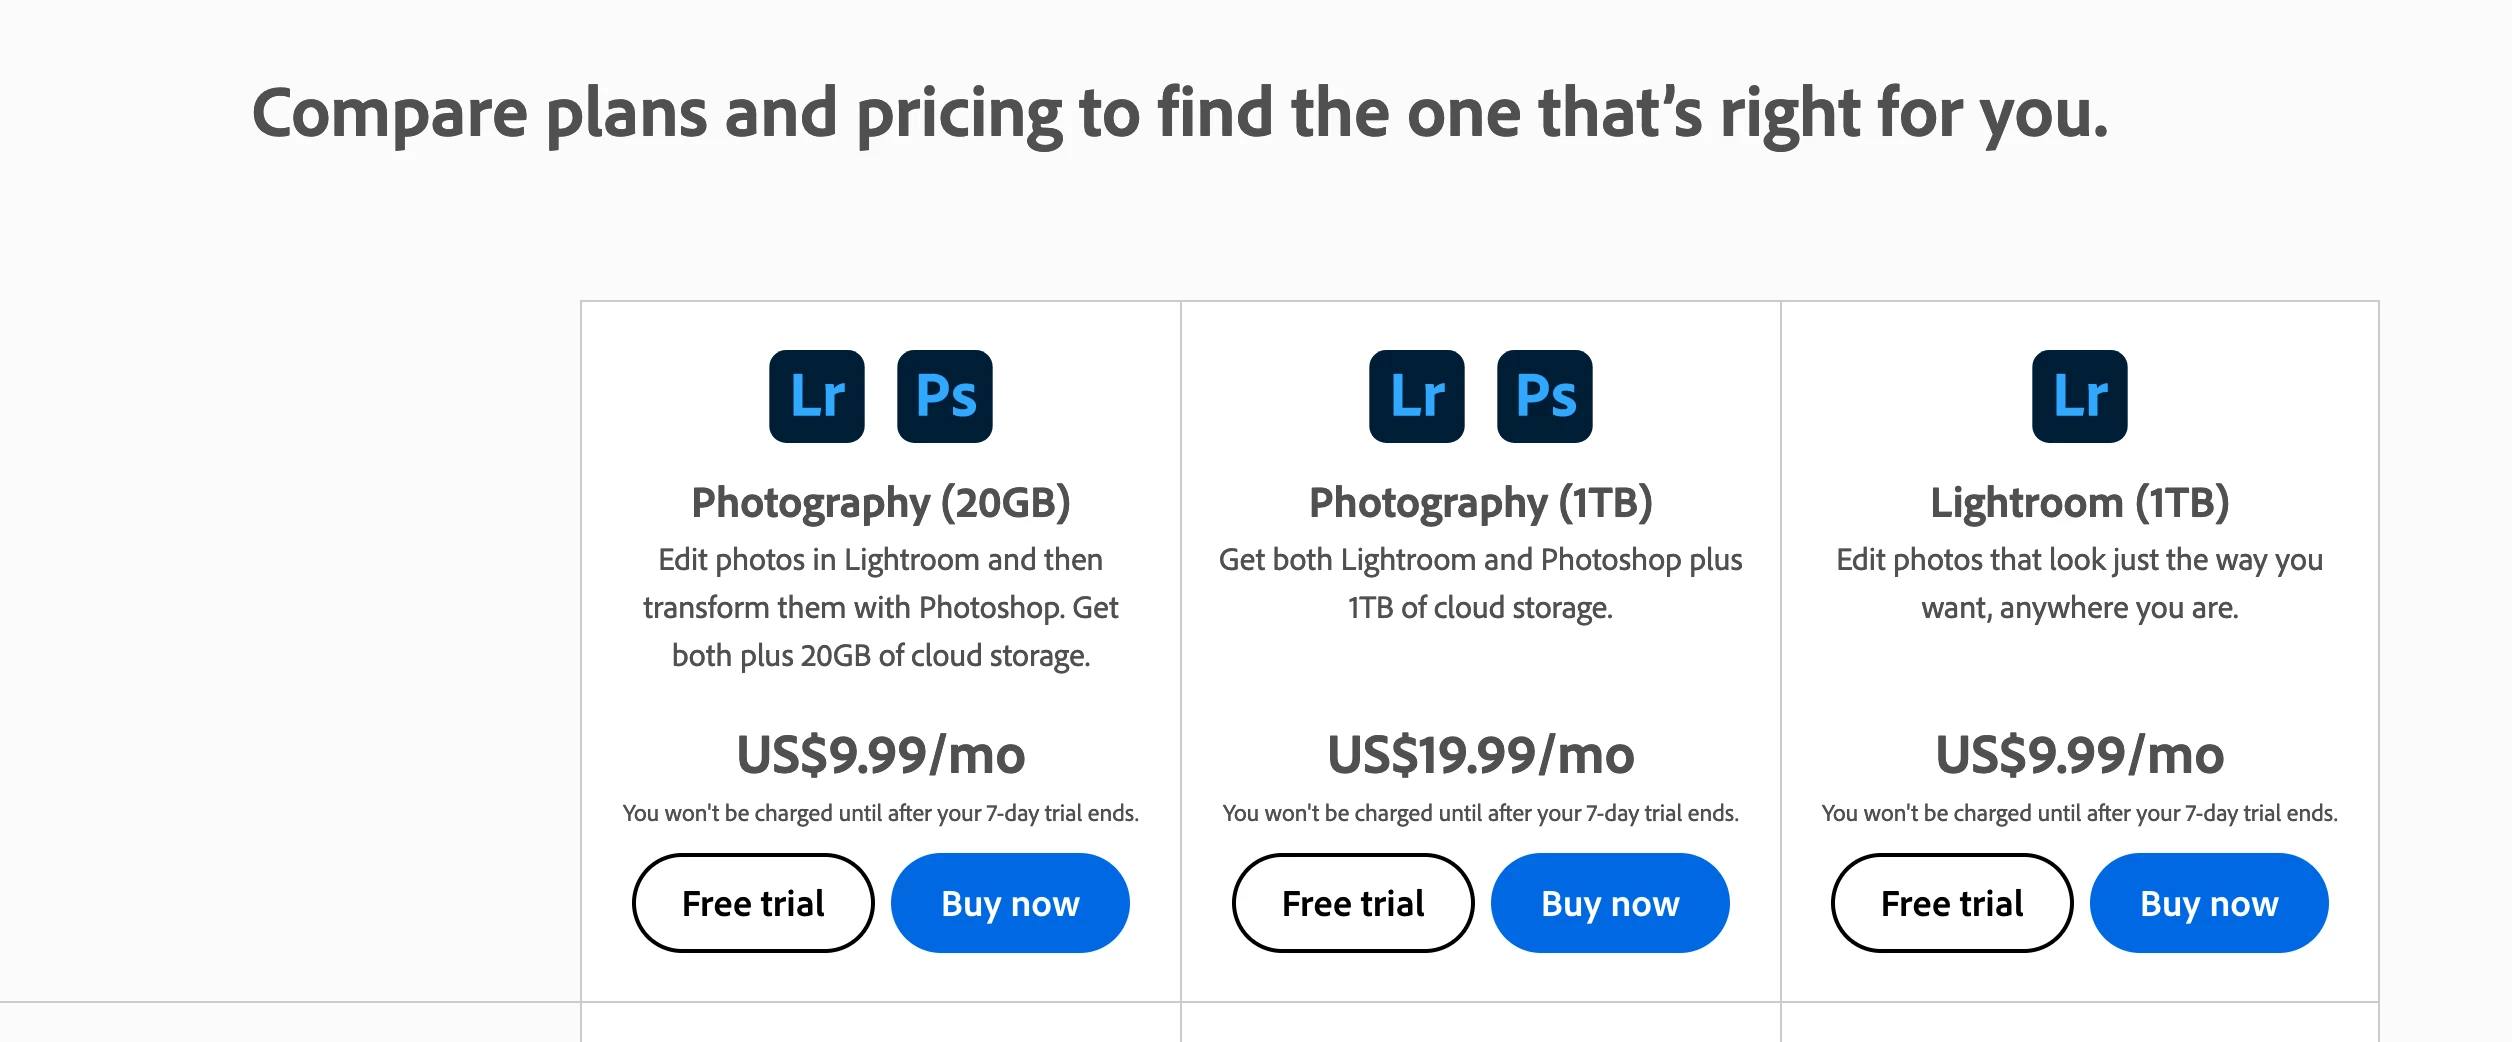This screenshot has height=1042, width=2512.
Task: Select the Lightroom (1TB) plan title
Action: click(2080, 503)
